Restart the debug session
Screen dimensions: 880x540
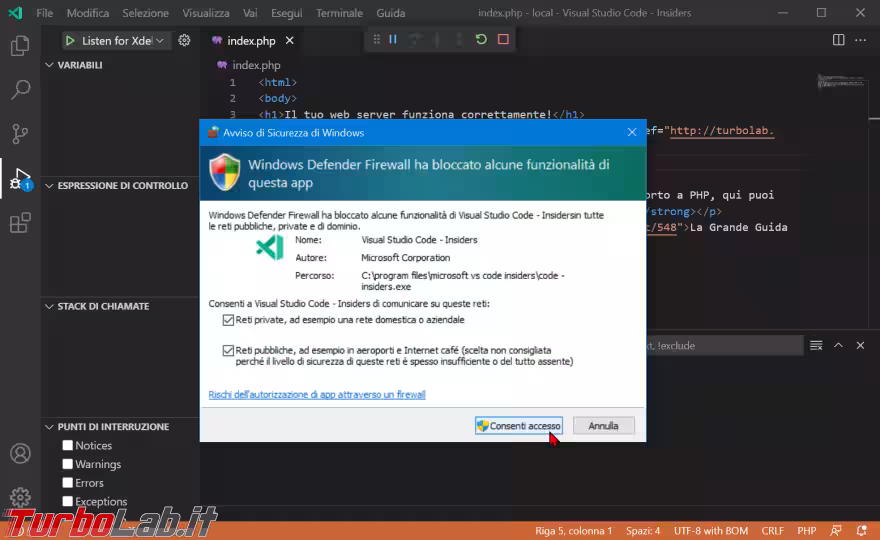point(481,39)
